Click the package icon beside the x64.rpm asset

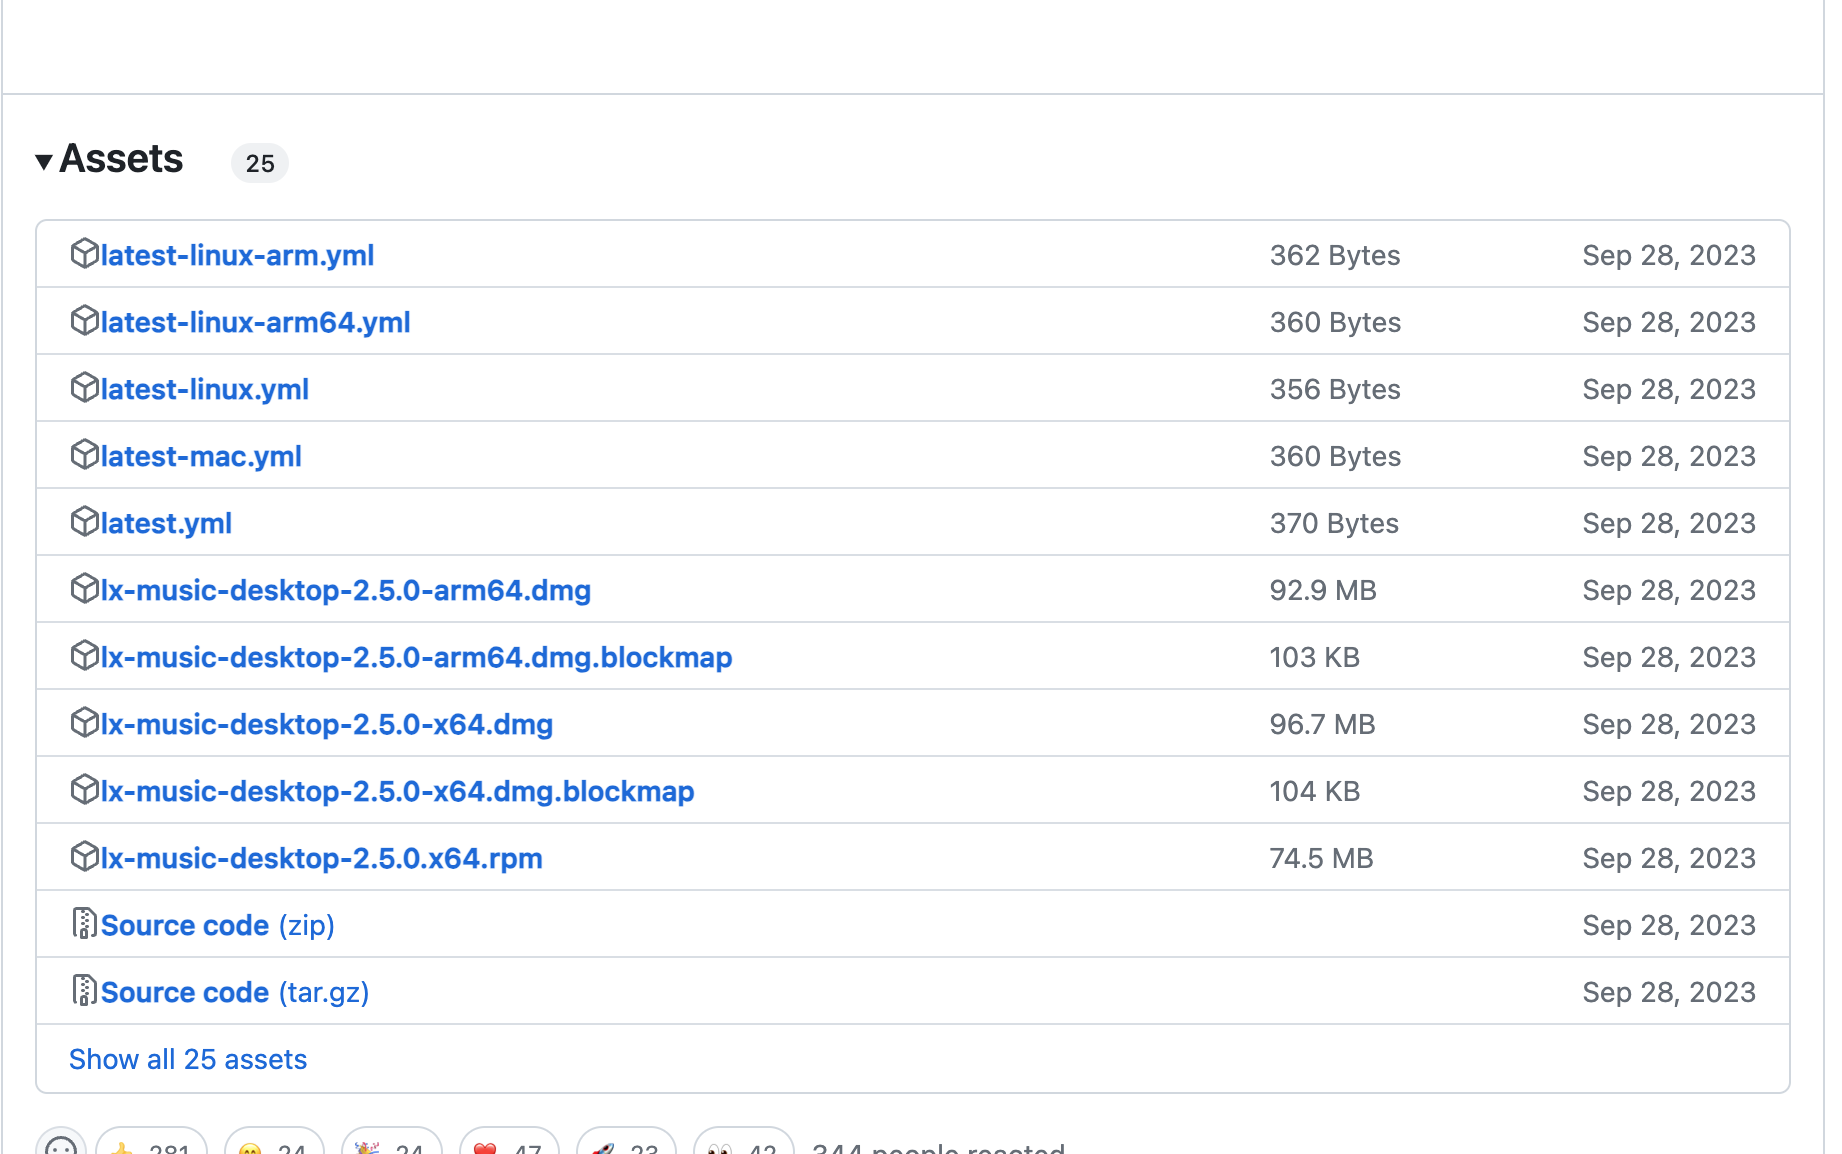pyautogui.click(x=84, y=857)
